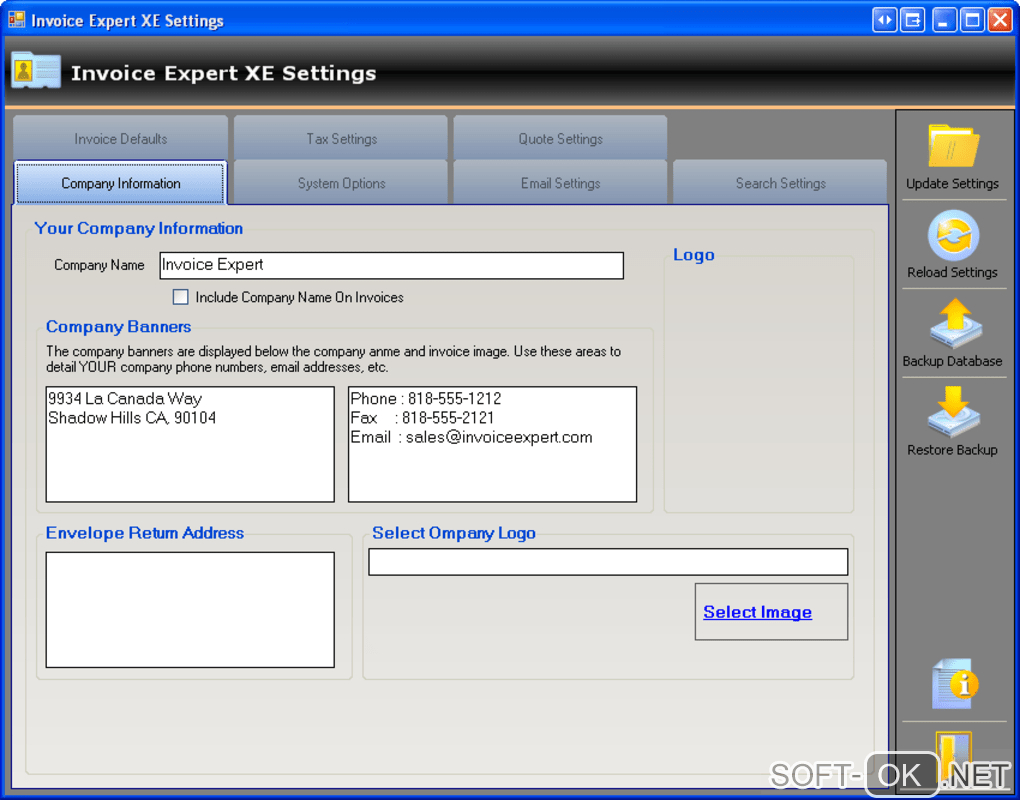Click the left-right arrows title bar button
Screen dimensions: 1020x800
(885, 20)
